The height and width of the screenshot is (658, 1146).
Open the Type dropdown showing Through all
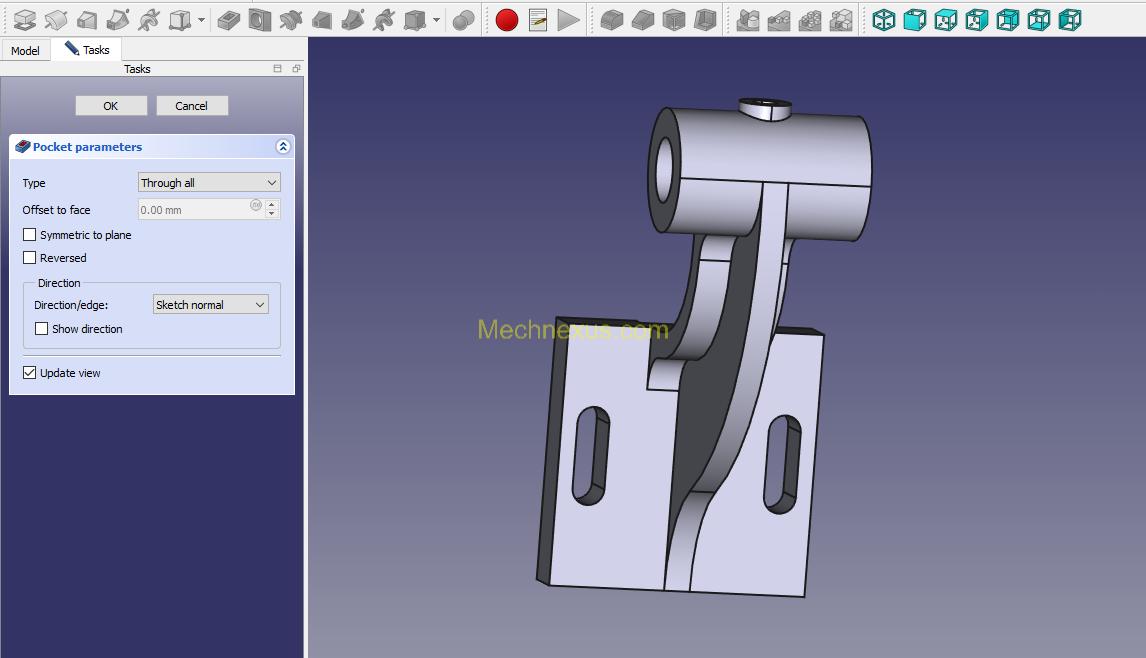coord(208,183)
